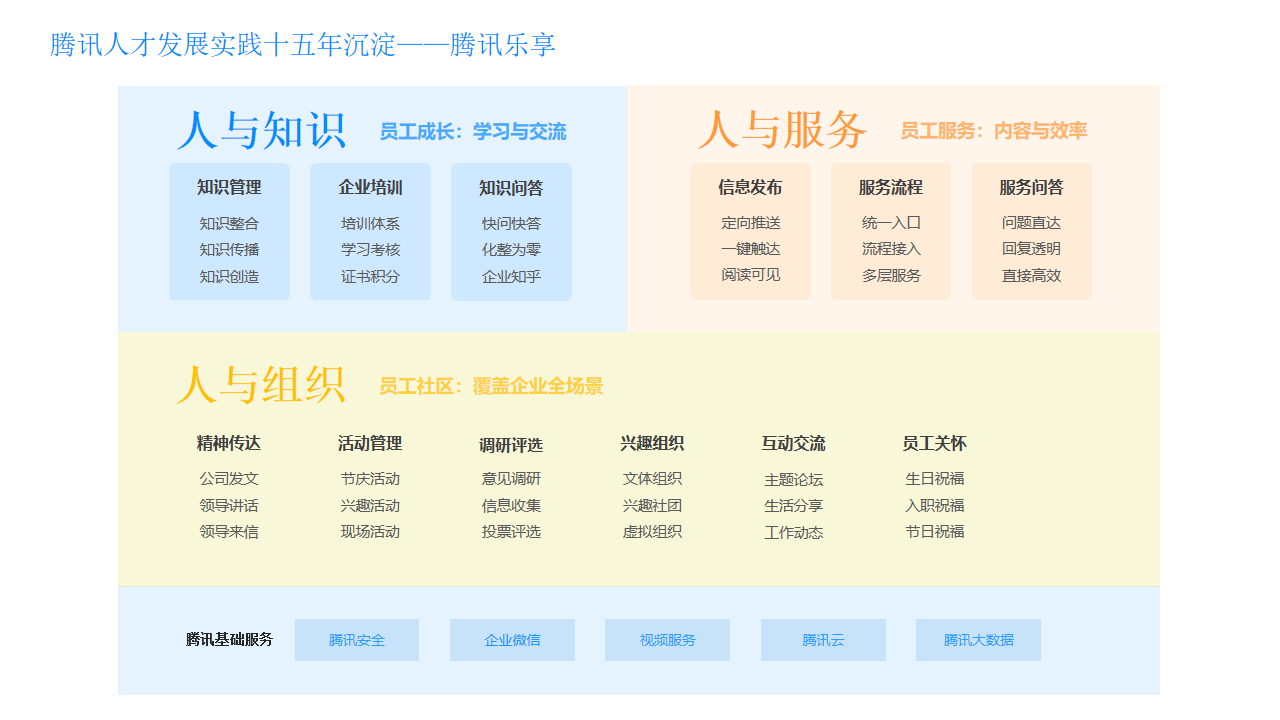
Task: Select the 节日祝福 item
Action: coord(934,531)
